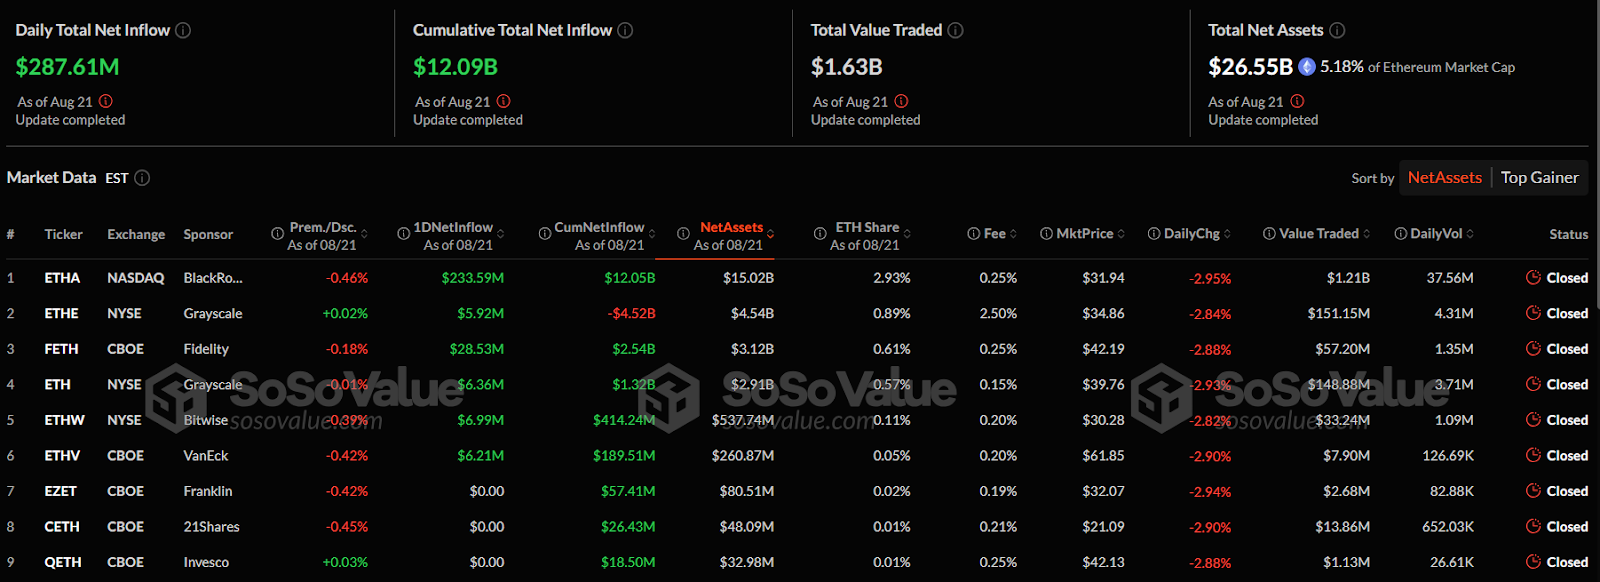
Task: Click the closed status clock icon for ETHA
Action: coord(1533,277)
